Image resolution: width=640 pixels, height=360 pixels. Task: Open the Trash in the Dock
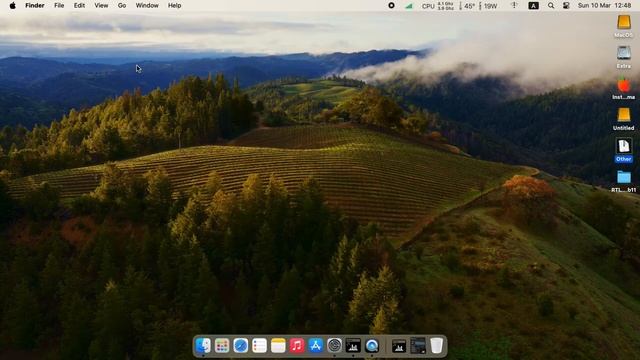[436, 346]
